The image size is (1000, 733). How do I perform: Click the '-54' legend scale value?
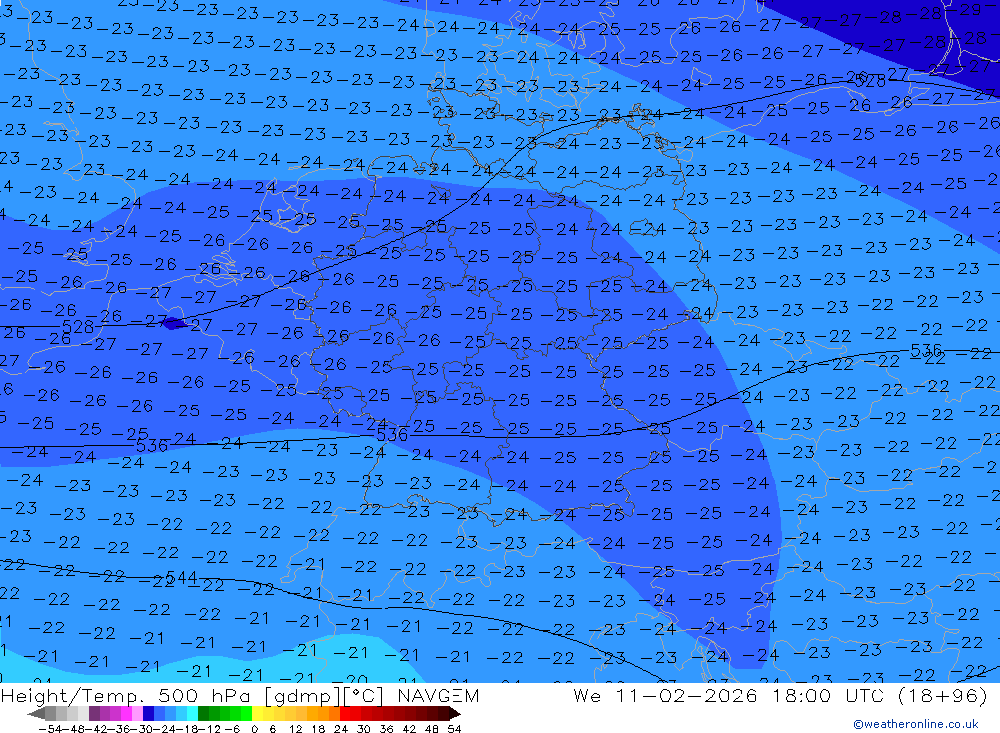[x=51, y=729]
